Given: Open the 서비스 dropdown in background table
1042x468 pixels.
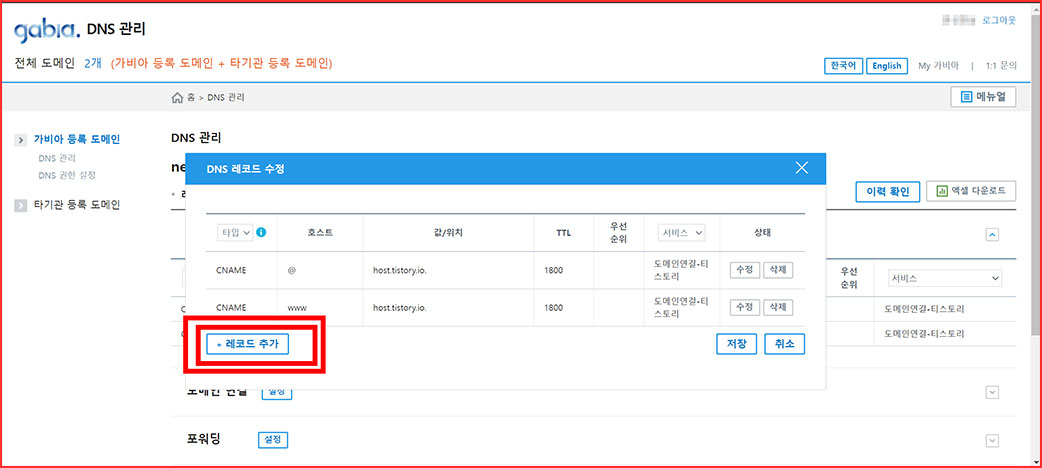Looking at the screenshot, I should (944, 279).
